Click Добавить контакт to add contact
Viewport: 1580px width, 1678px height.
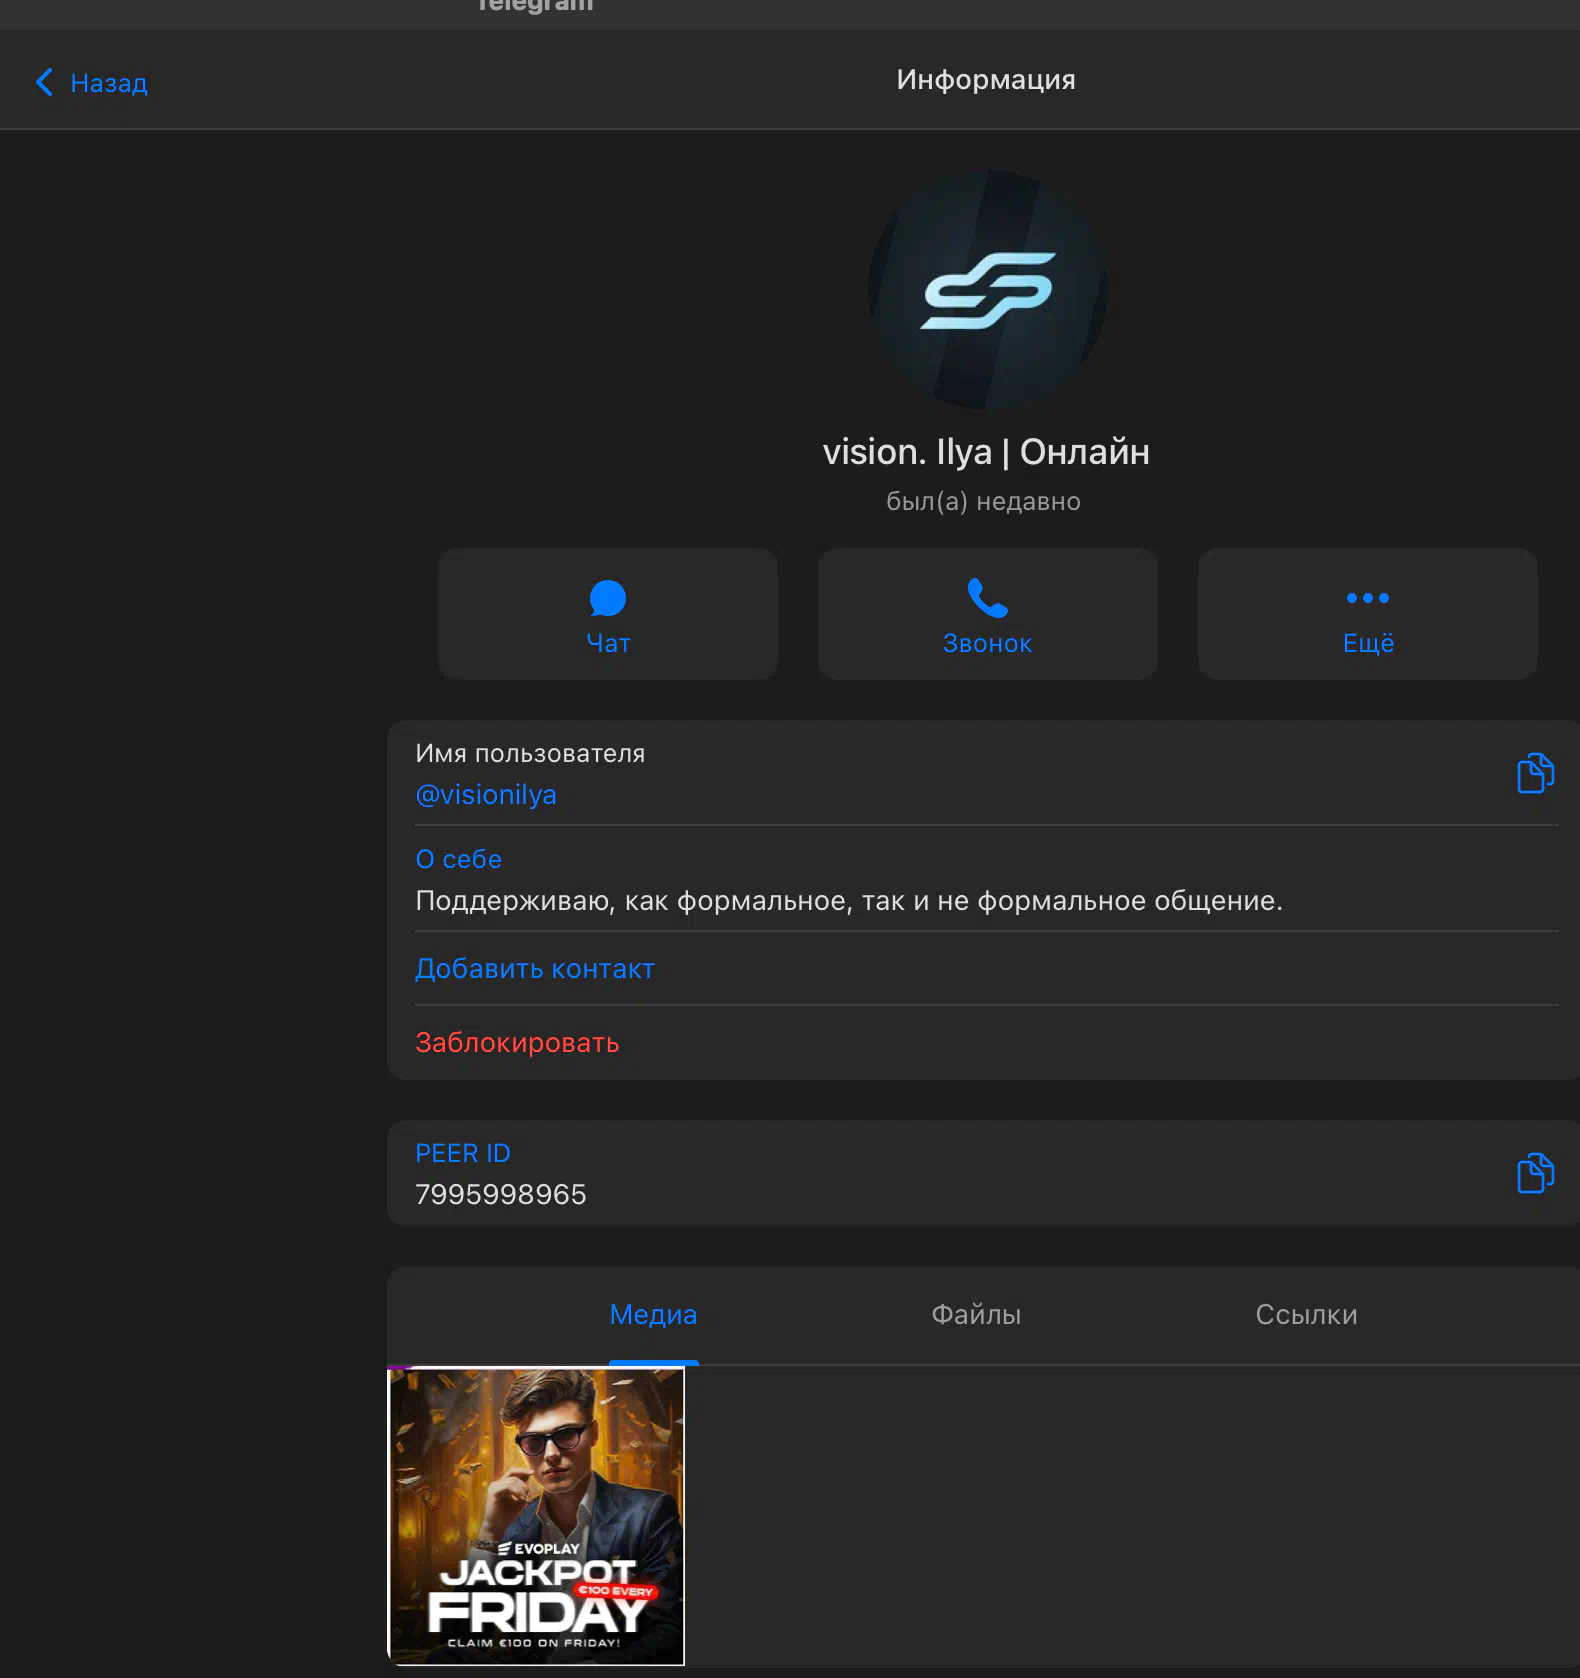point(535,969)
